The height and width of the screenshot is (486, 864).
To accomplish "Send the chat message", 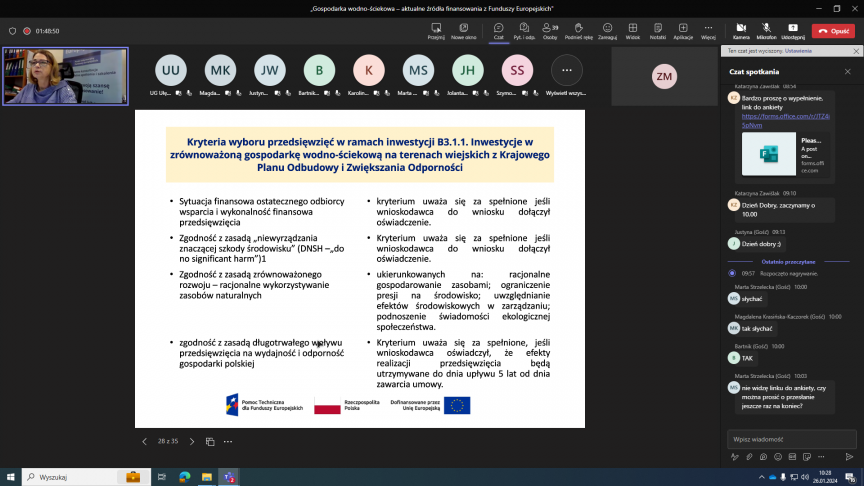I will [x=849, y=457].
